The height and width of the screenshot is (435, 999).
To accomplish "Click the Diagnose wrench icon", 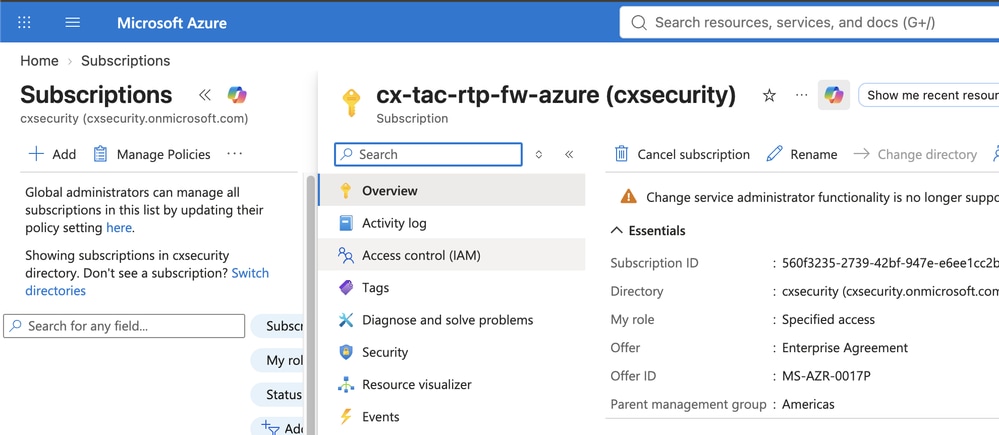I will 345,320.
